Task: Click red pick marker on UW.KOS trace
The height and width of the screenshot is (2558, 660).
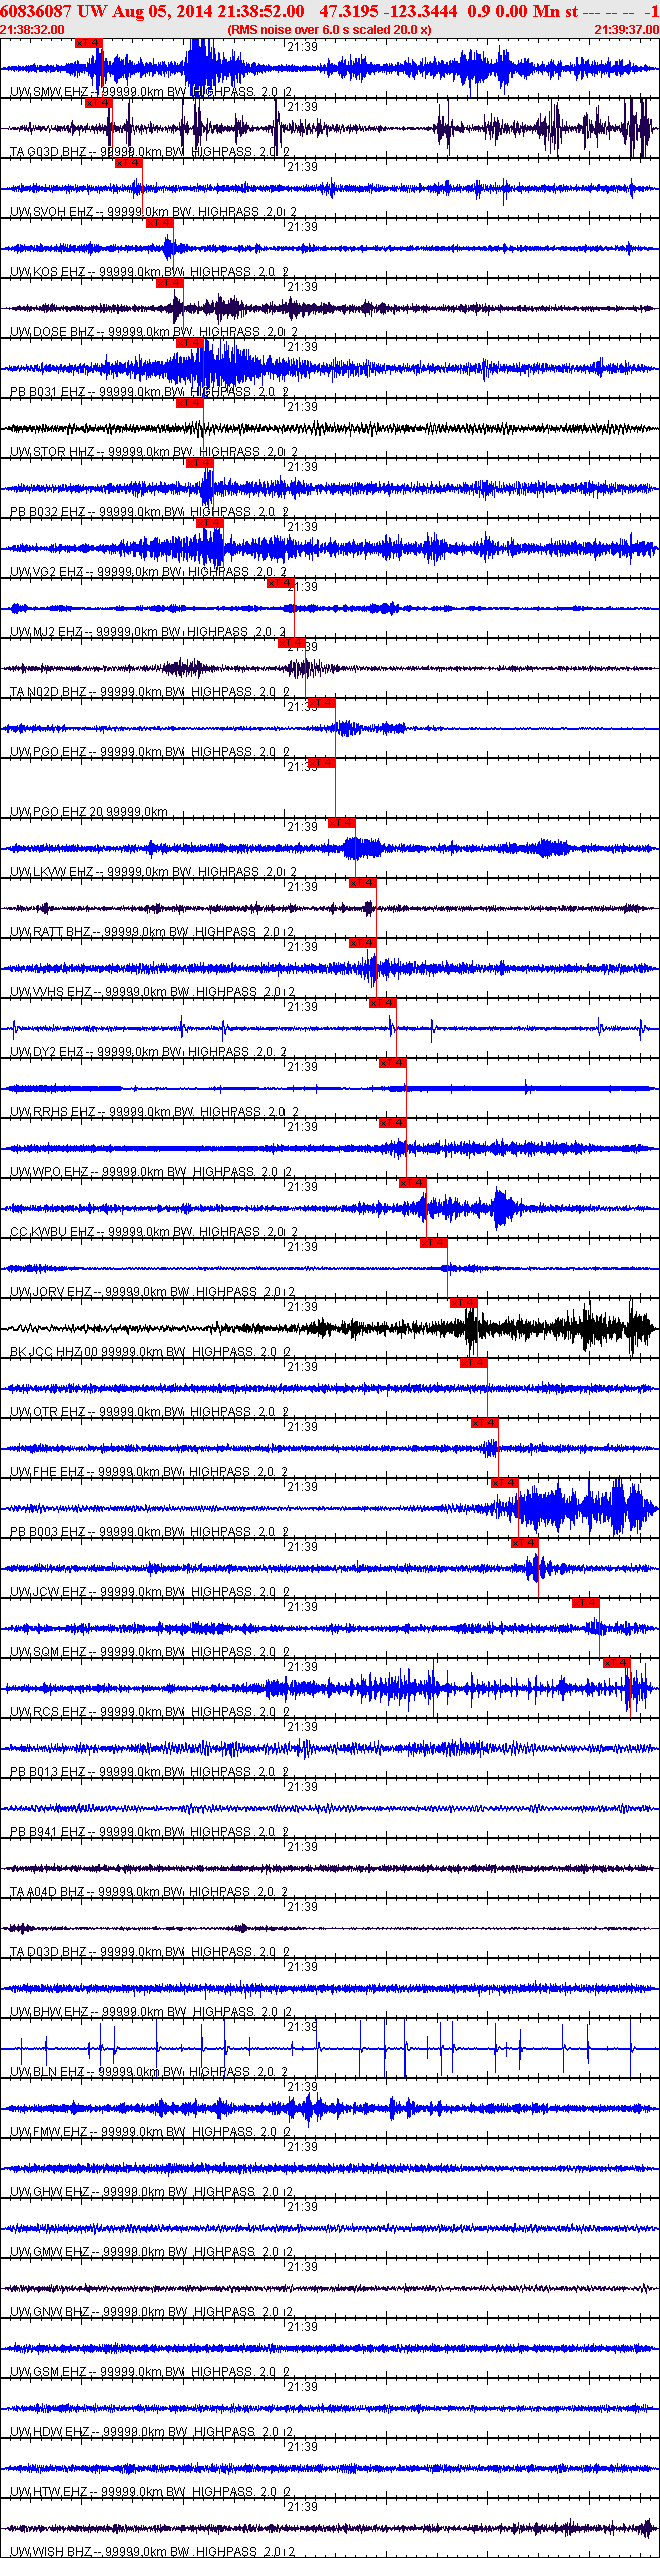Action: point(160,223)
